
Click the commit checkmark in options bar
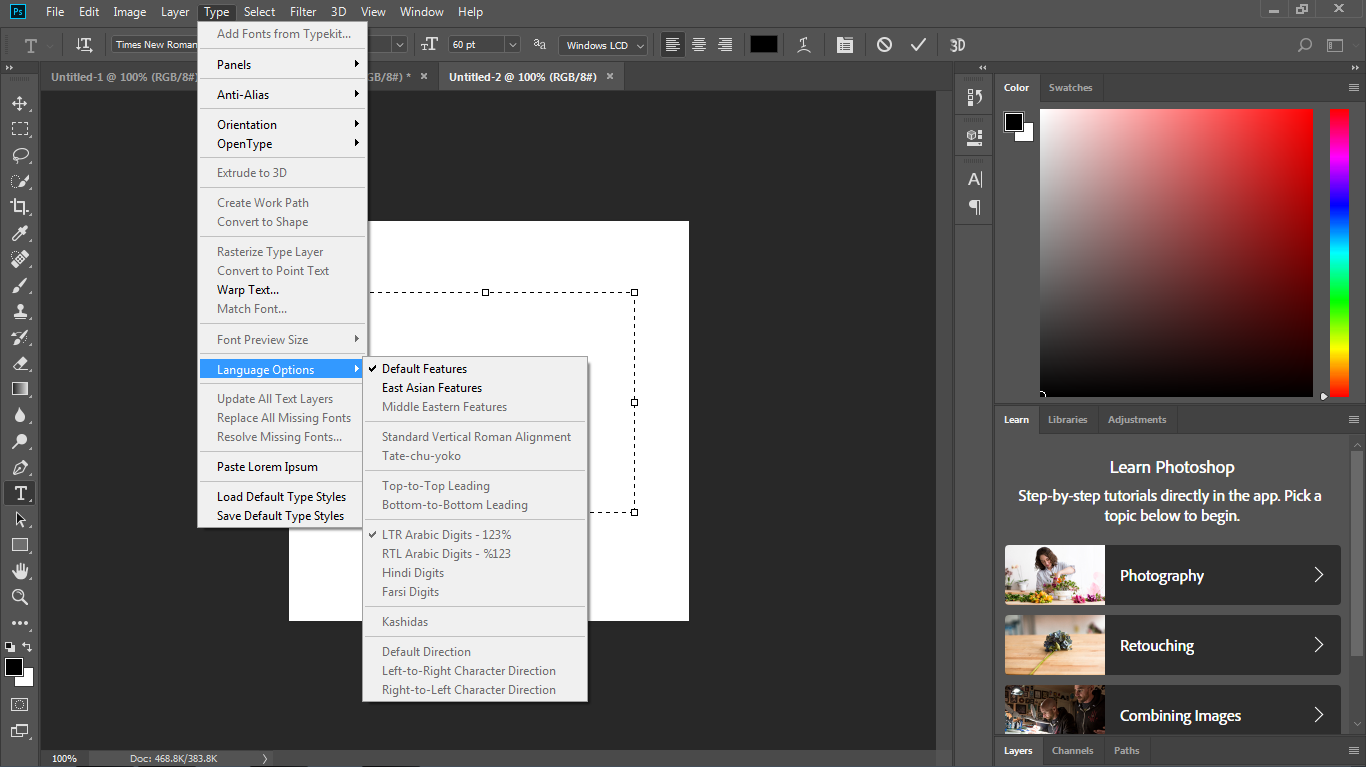tap(918, 45)
